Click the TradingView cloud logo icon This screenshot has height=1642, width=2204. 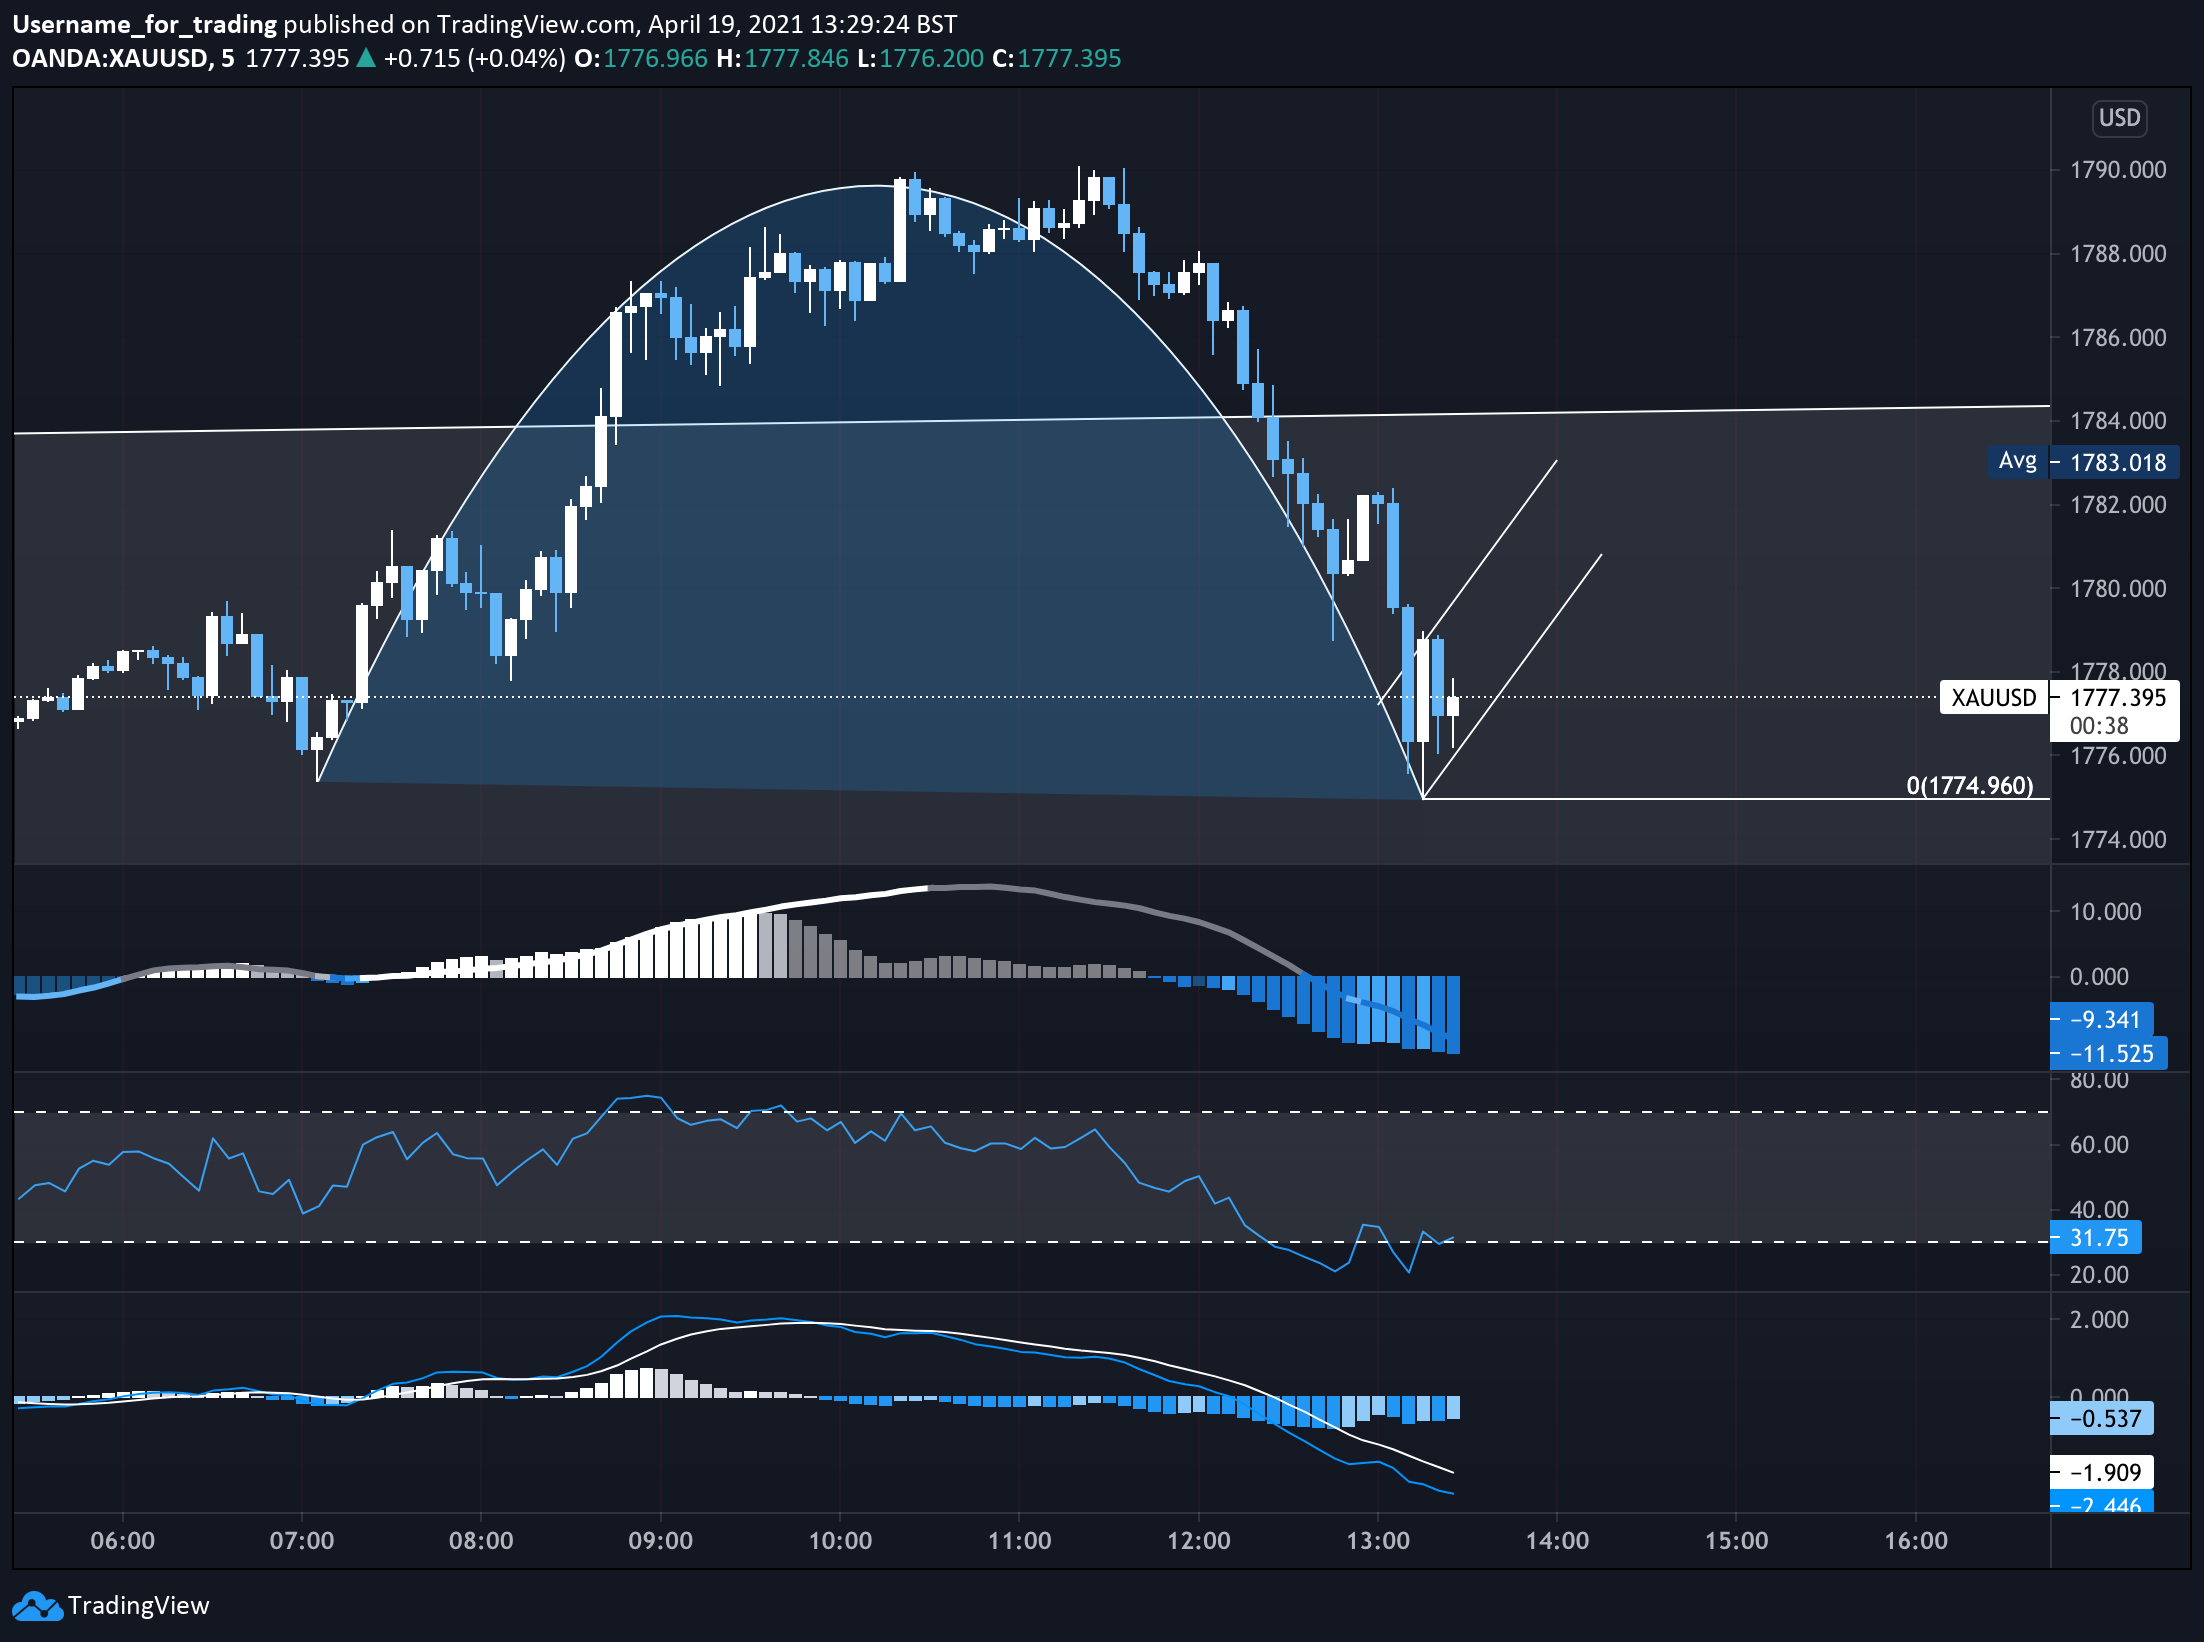tap(37, 1606)
